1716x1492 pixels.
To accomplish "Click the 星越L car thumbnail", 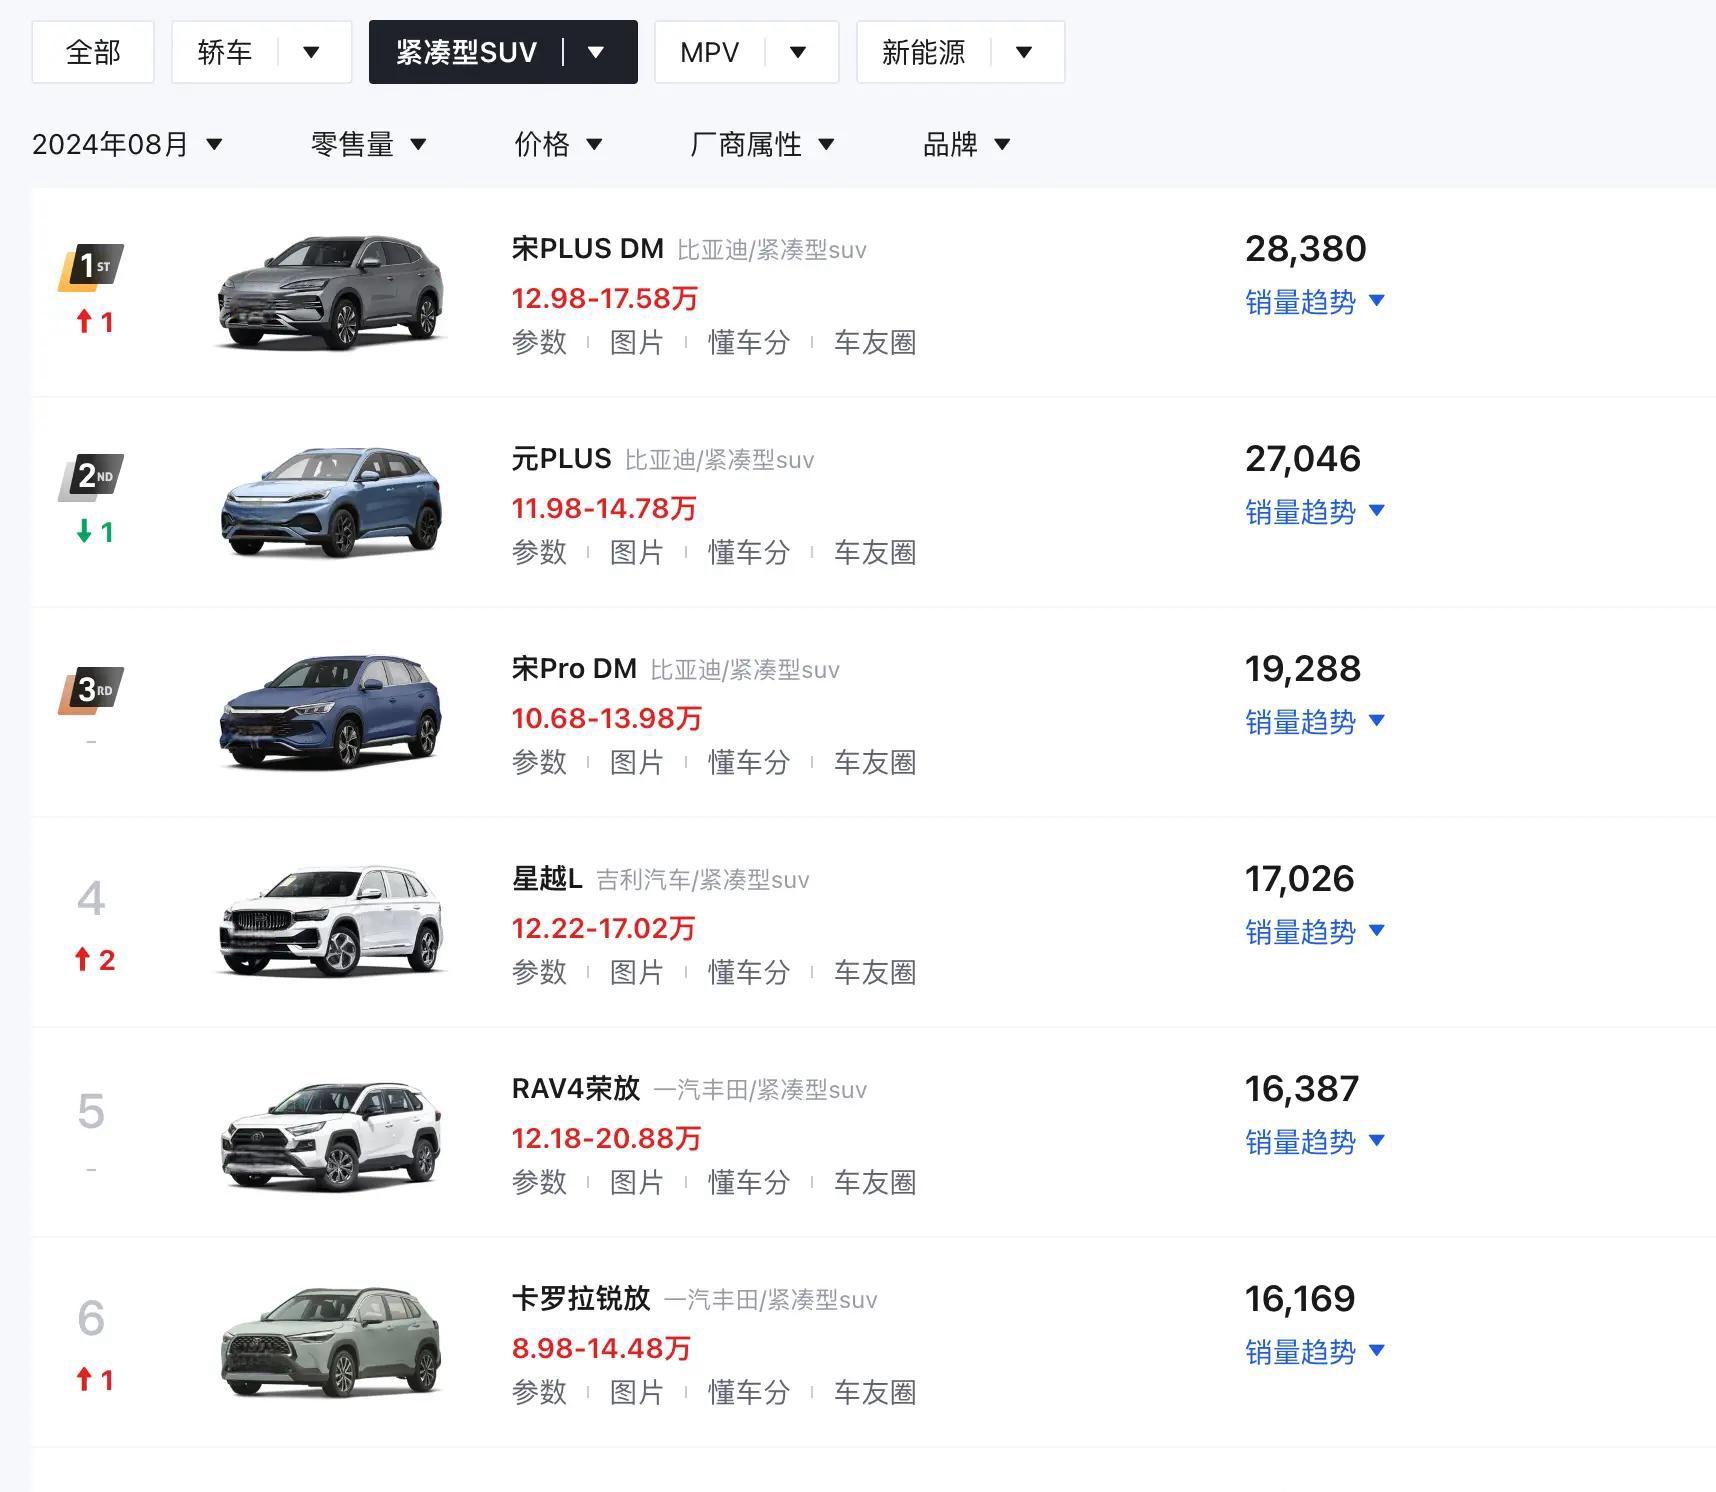I will (331, 922).
